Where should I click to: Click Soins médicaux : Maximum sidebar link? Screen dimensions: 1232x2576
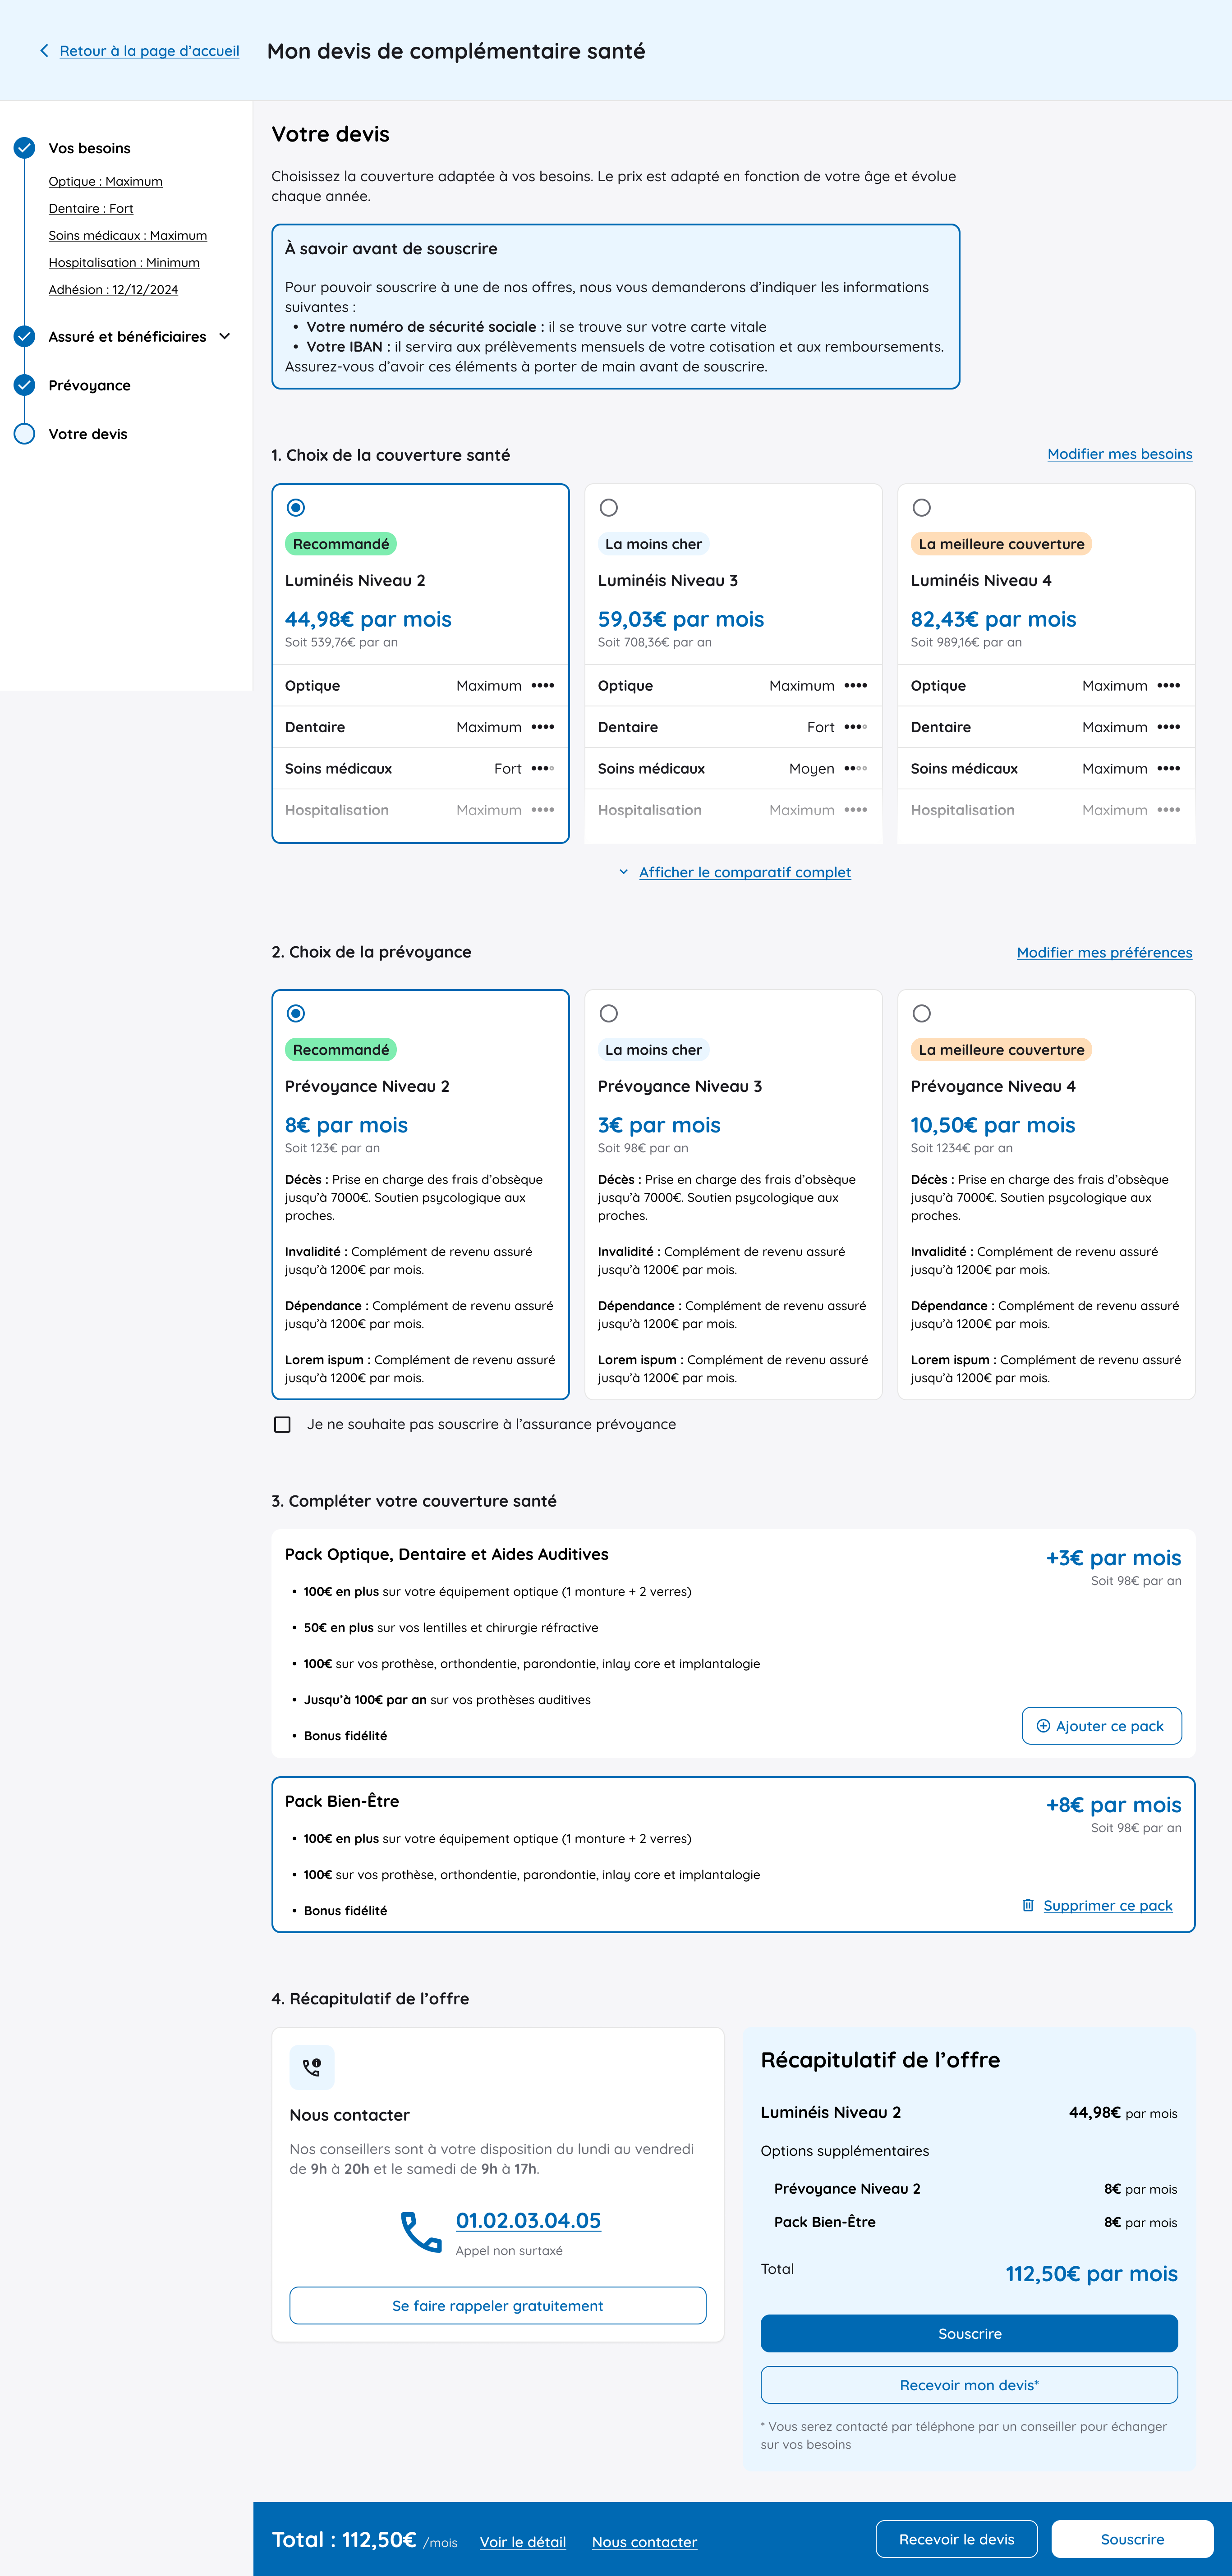point(128,235)
